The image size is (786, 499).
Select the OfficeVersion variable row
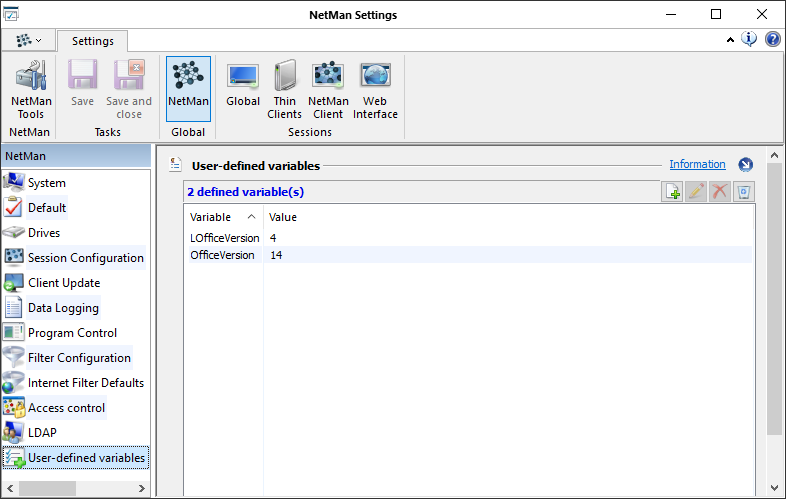click(x=224, y=255)
